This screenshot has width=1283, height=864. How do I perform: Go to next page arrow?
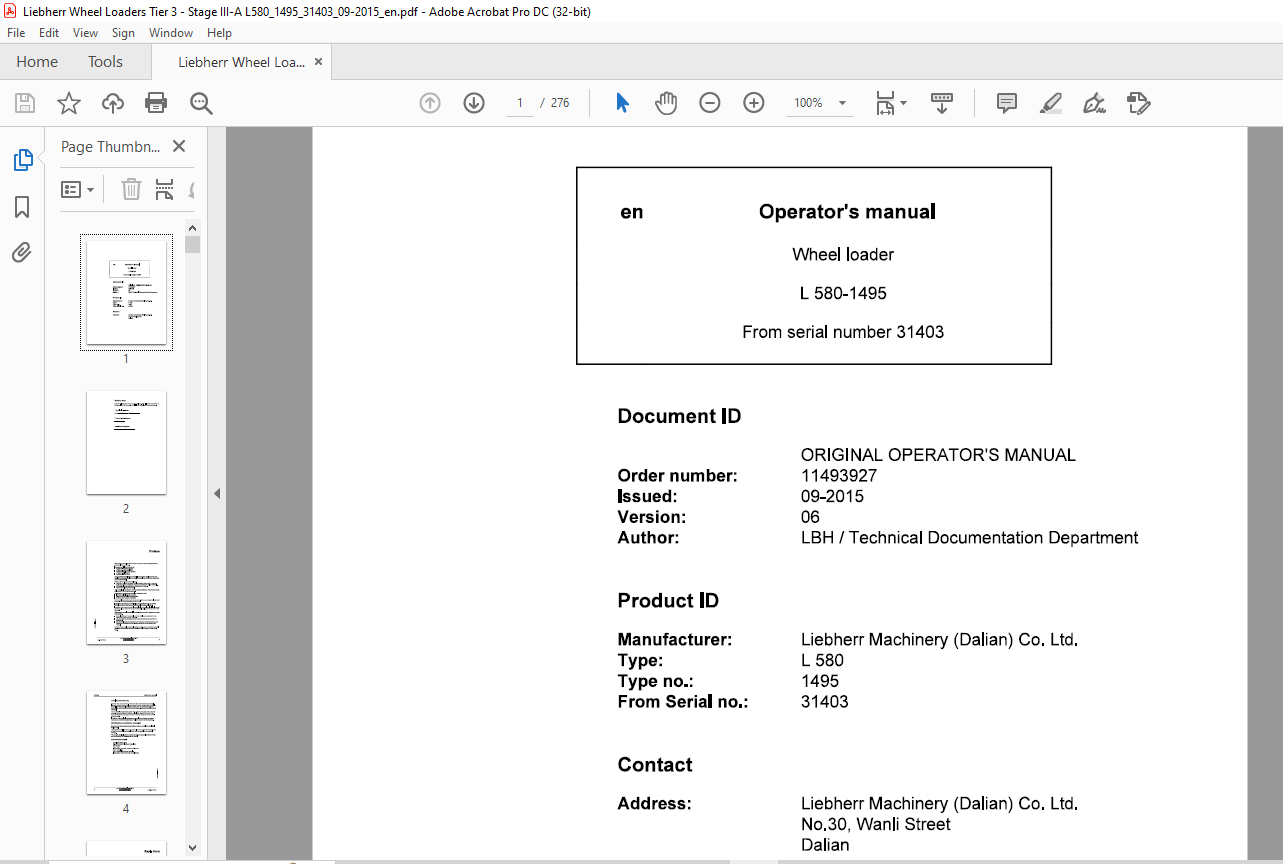pyautogui.click(x=474, y=103)
